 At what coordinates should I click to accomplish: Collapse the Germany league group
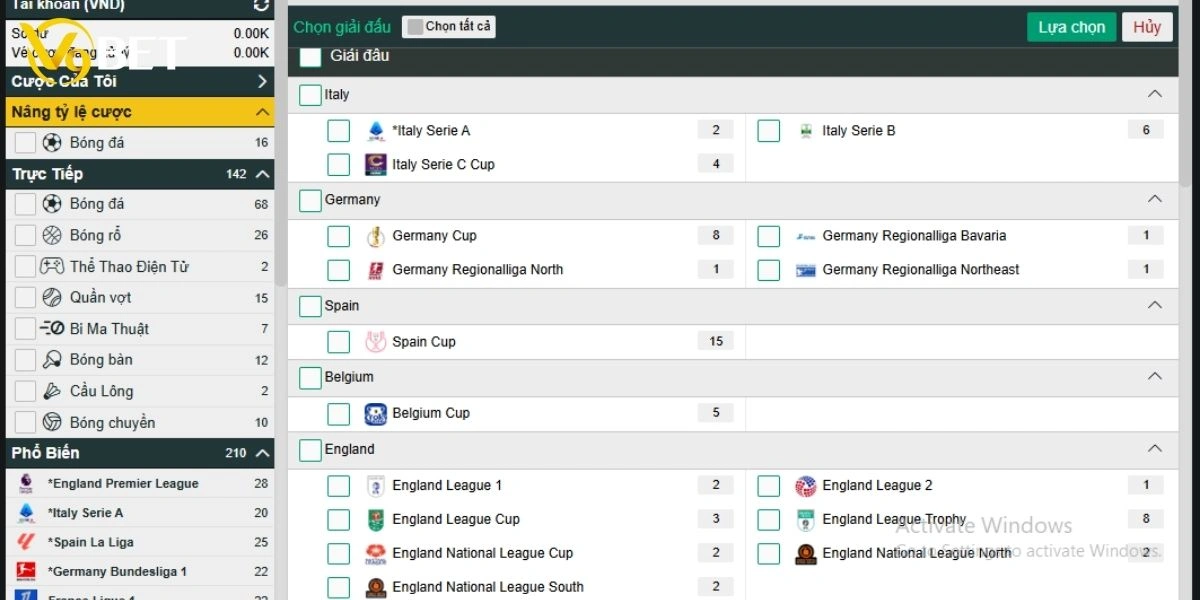tap(1155, 199)
